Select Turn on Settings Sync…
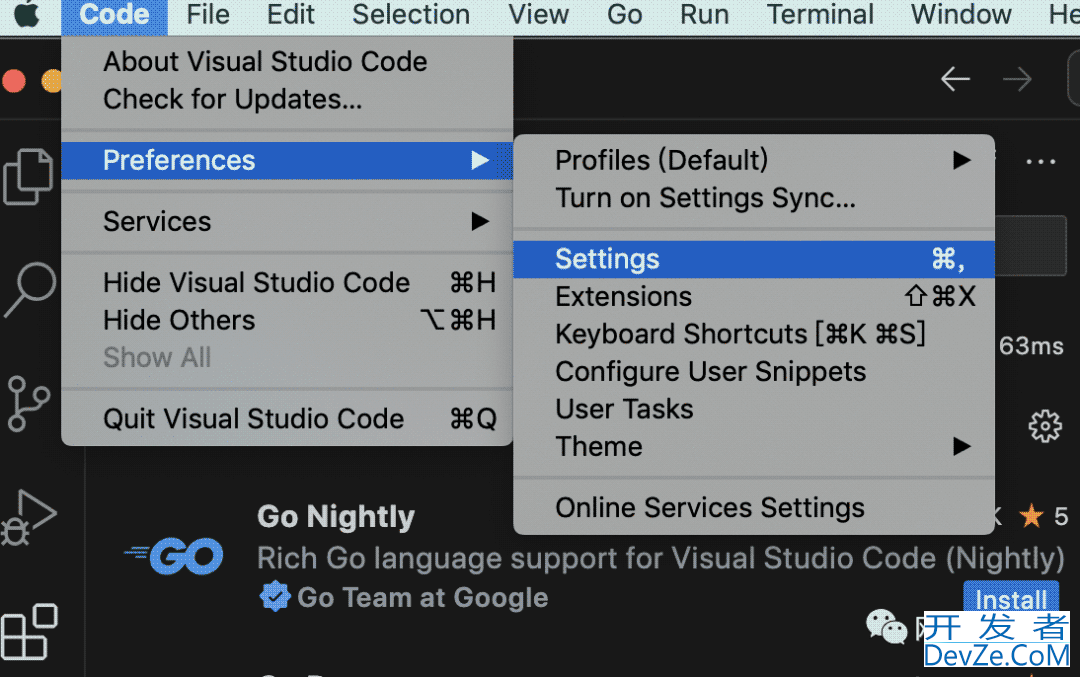The width and height of the screenshot is (1080, 677). click(x=754, y=198)
